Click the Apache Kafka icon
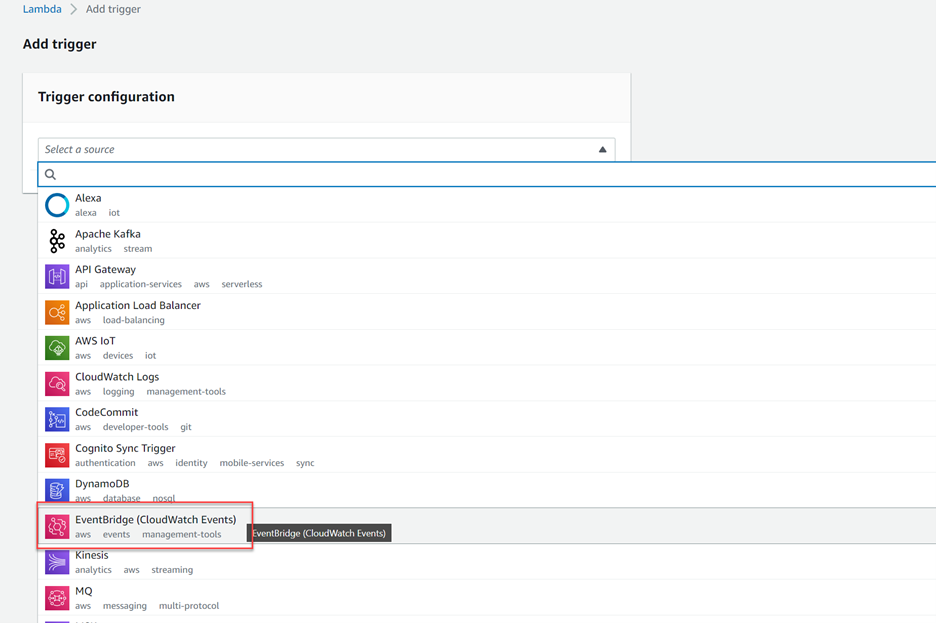 click(57, 240)
